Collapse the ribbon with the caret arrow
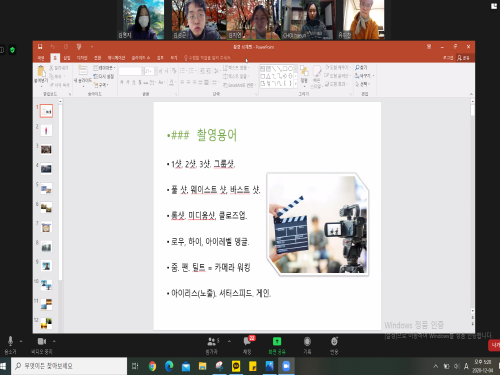The width and height of the screenshot is (500, 375). [x=471, y=94]
